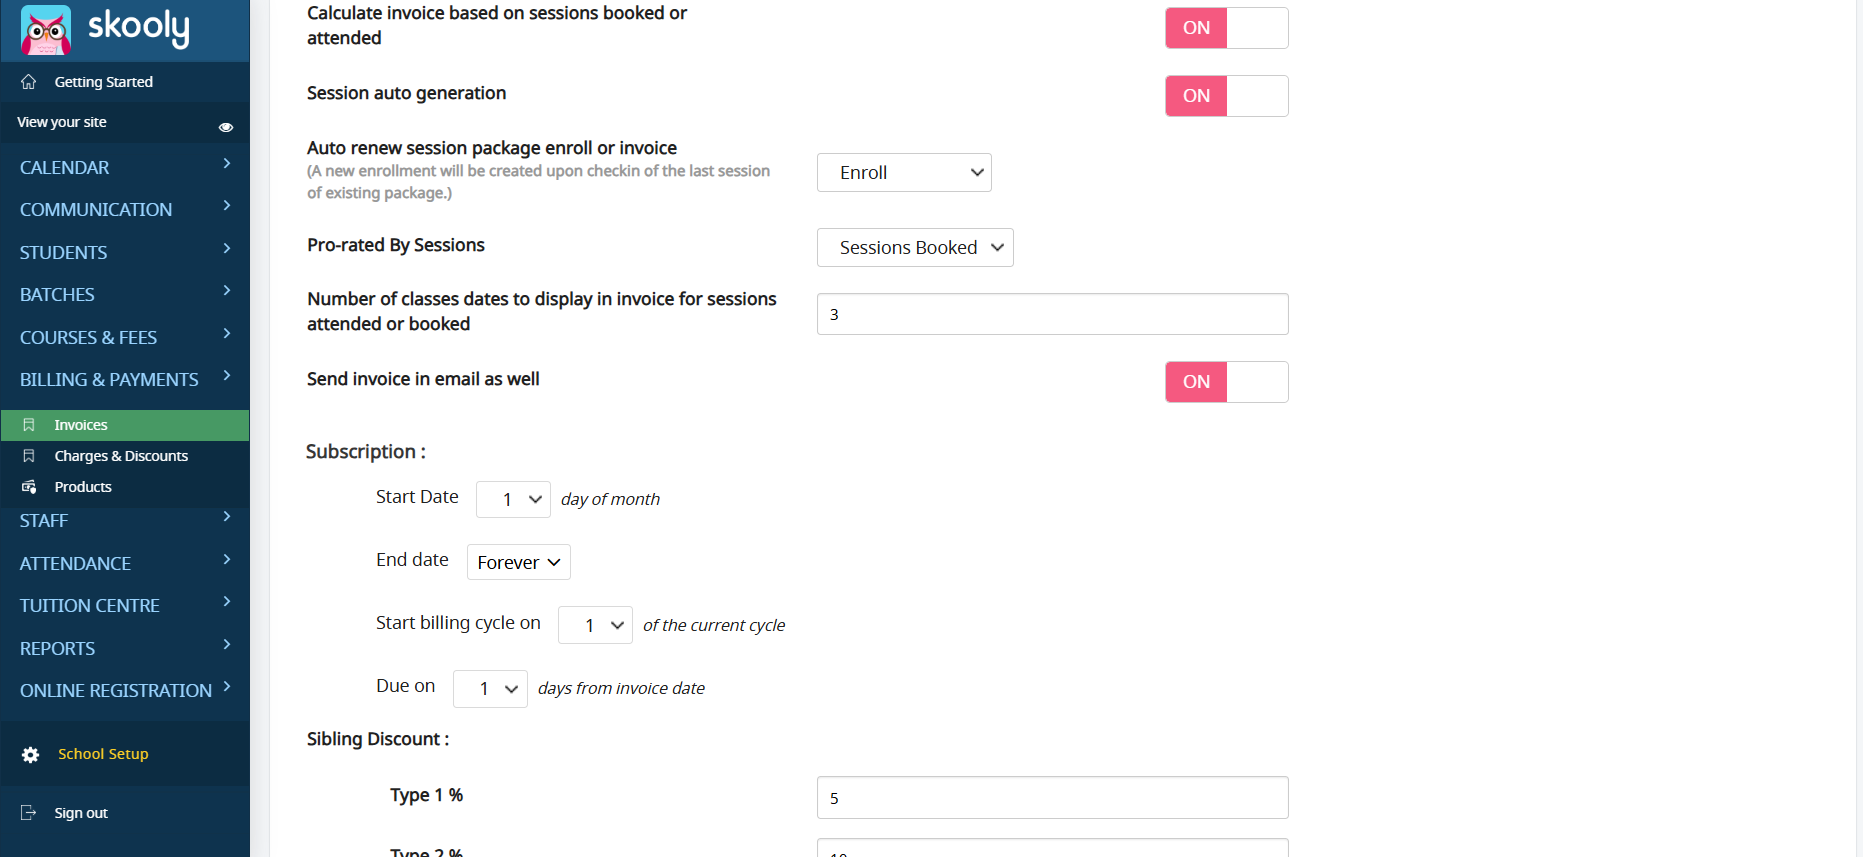This screenshot has height=857, width=1863.
Task: Click the Getting Started home icon
Action: tap(29, 82)
